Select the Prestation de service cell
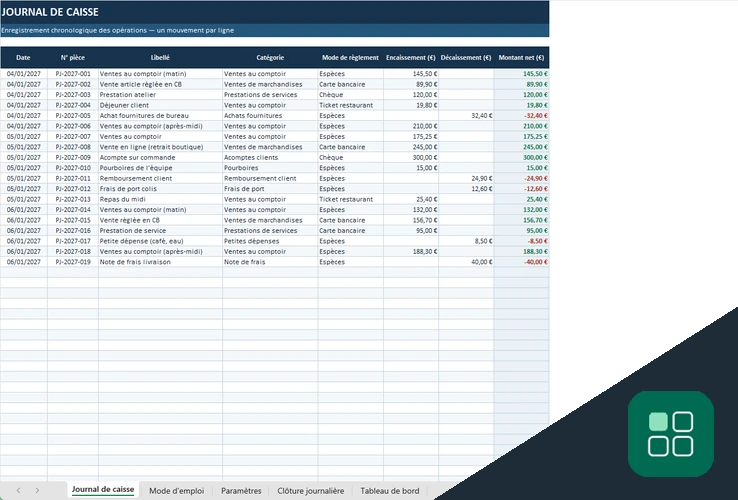738x500 pixels. click(x=160, y=231)
